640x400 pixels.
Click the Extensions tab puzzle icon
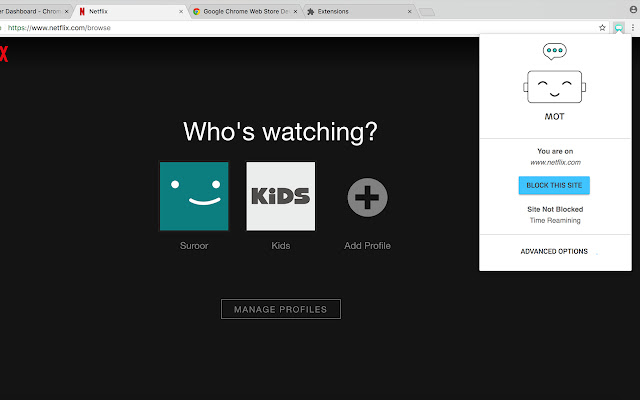(x=311, y=11)
